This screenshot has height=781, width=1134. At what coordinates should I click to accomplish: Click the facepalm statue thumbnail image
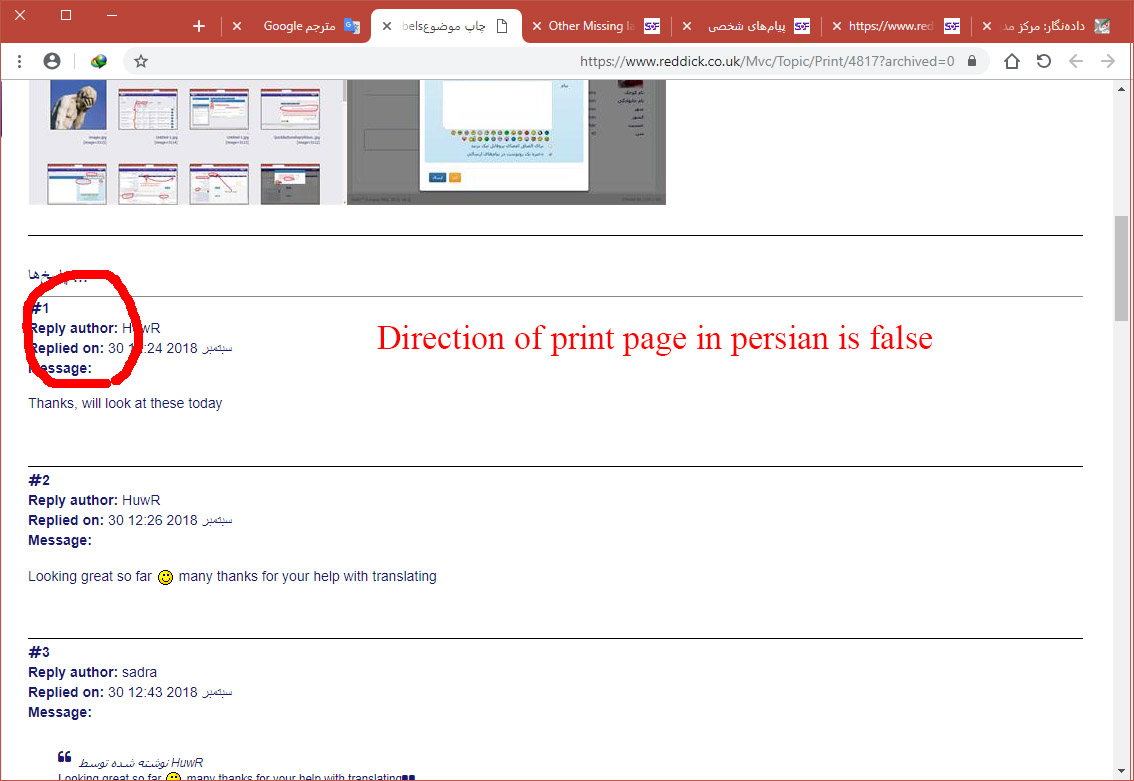[x=78, y=108]
